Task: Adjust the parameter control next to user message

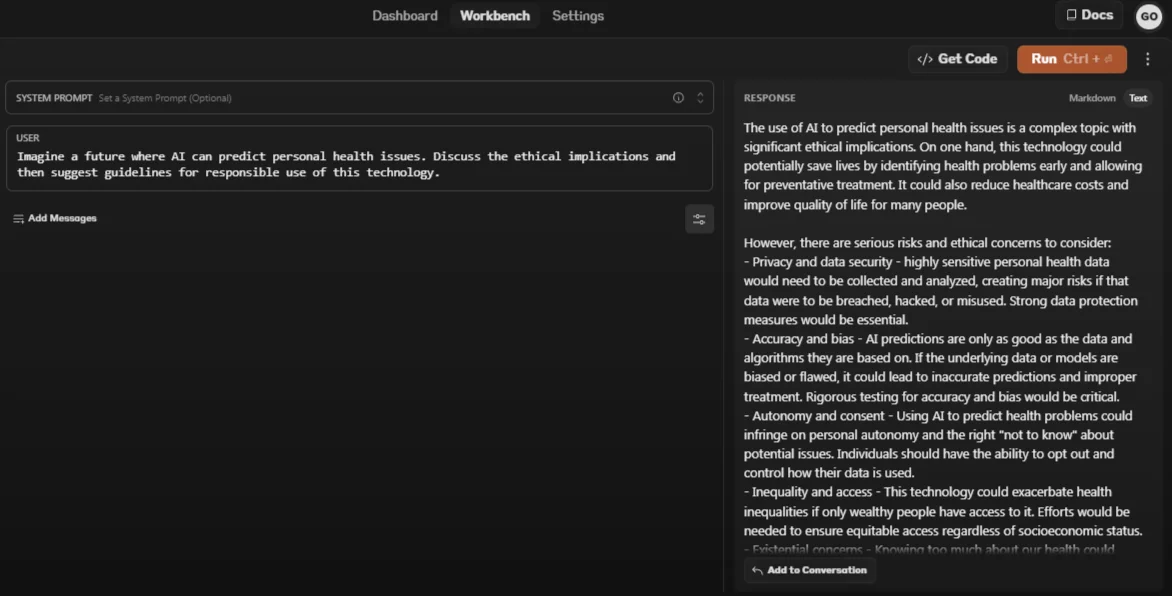Action: pos(700,218)
